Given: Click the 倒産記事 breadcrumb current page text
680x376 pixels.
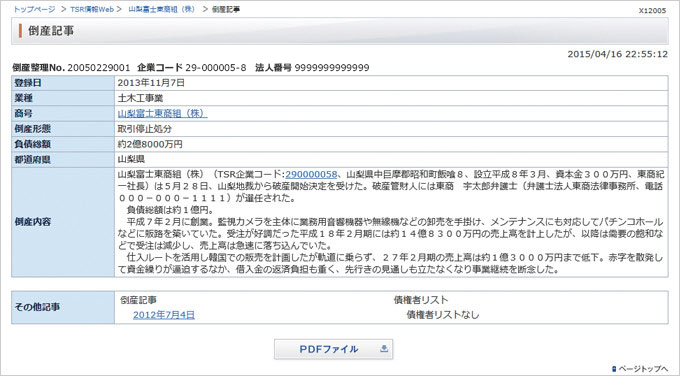Looking at the screenshot, I should tap(226, 9).
